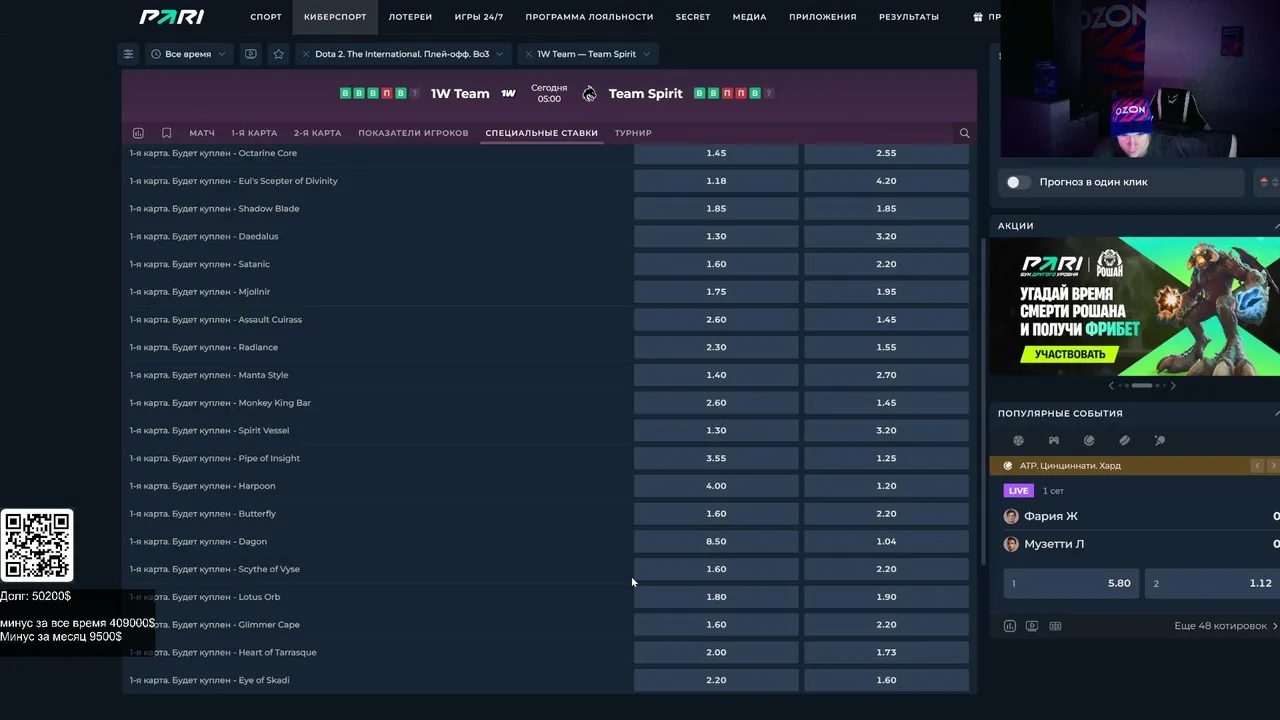Pick odds 1.12 for Музетти Л
Image resolution: width=1280 pixels, height=720 pixels.
[x=1212, y=583]
